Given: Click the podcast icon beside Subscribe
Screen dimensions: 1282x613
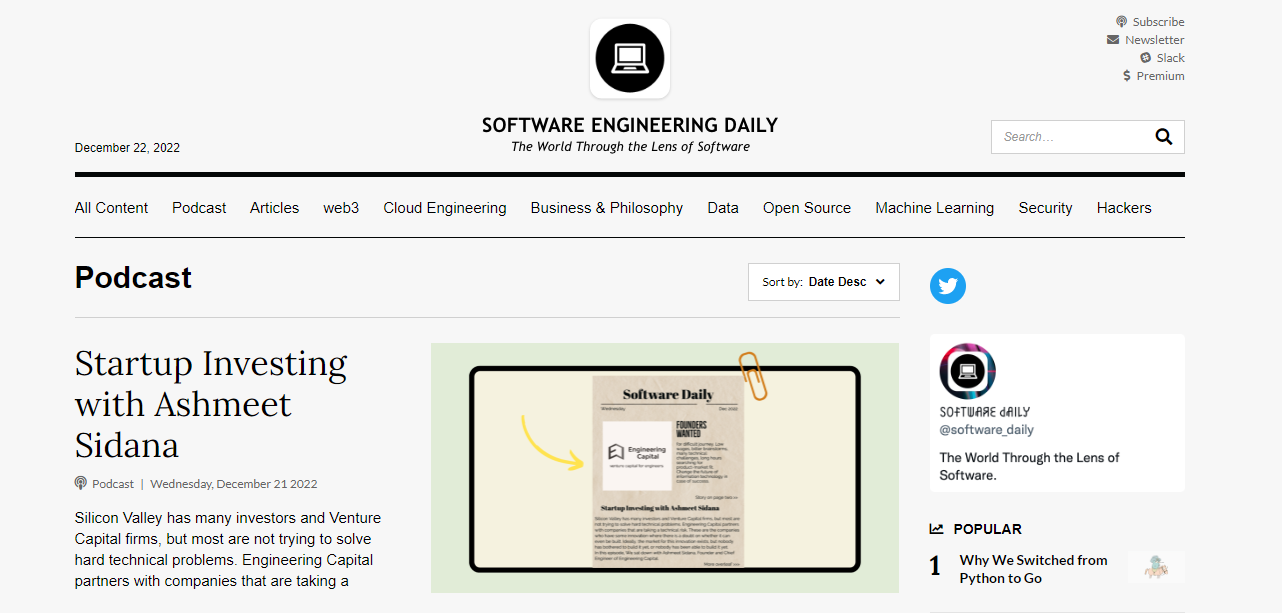Looking at the screenshot, I should pos(1122,22).
